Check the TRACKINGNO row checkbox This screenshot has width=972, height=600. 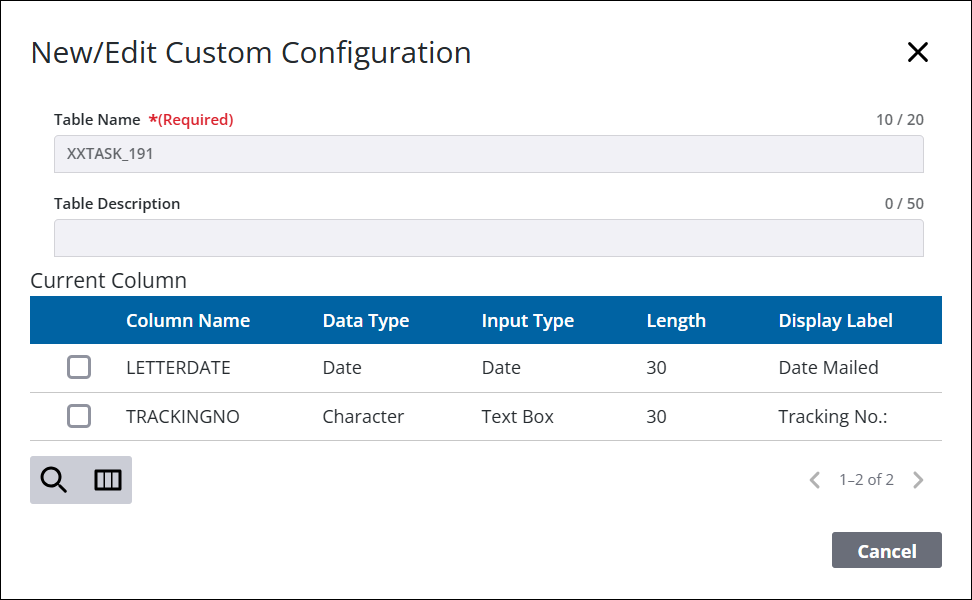point(79,416)
